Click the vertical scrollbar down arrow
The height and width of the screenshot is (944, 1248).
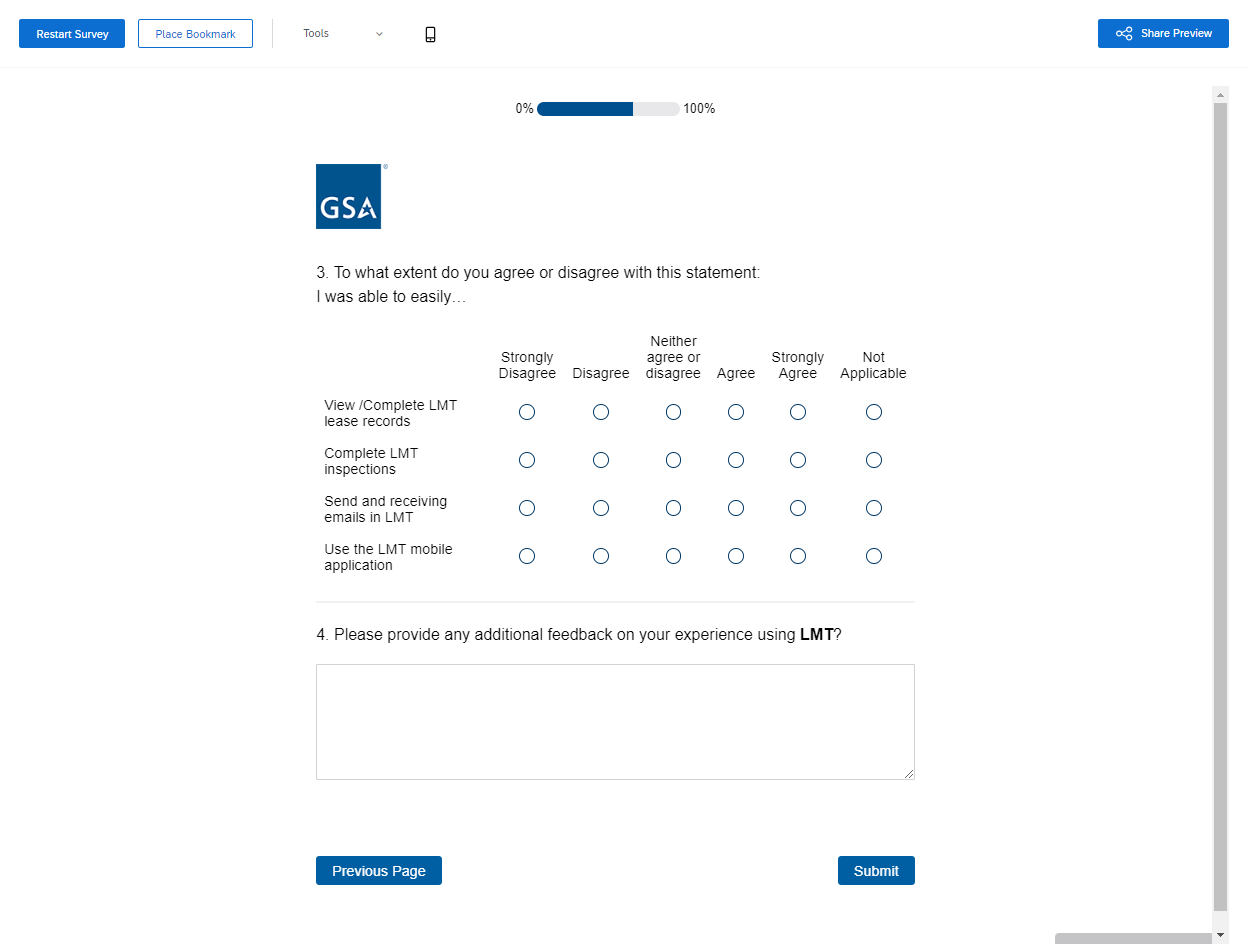(1220, 934)
